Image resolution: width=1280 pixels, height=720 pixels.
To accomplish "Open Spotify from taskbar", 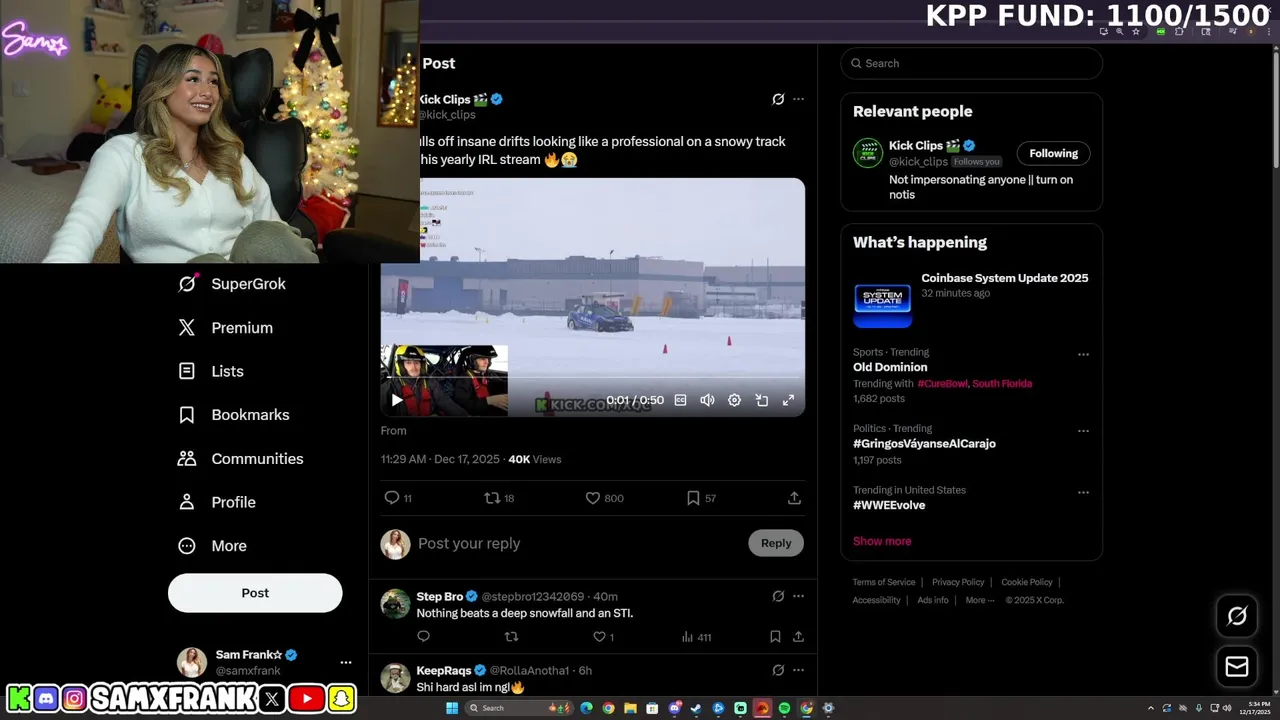I will tap(784, 708).
